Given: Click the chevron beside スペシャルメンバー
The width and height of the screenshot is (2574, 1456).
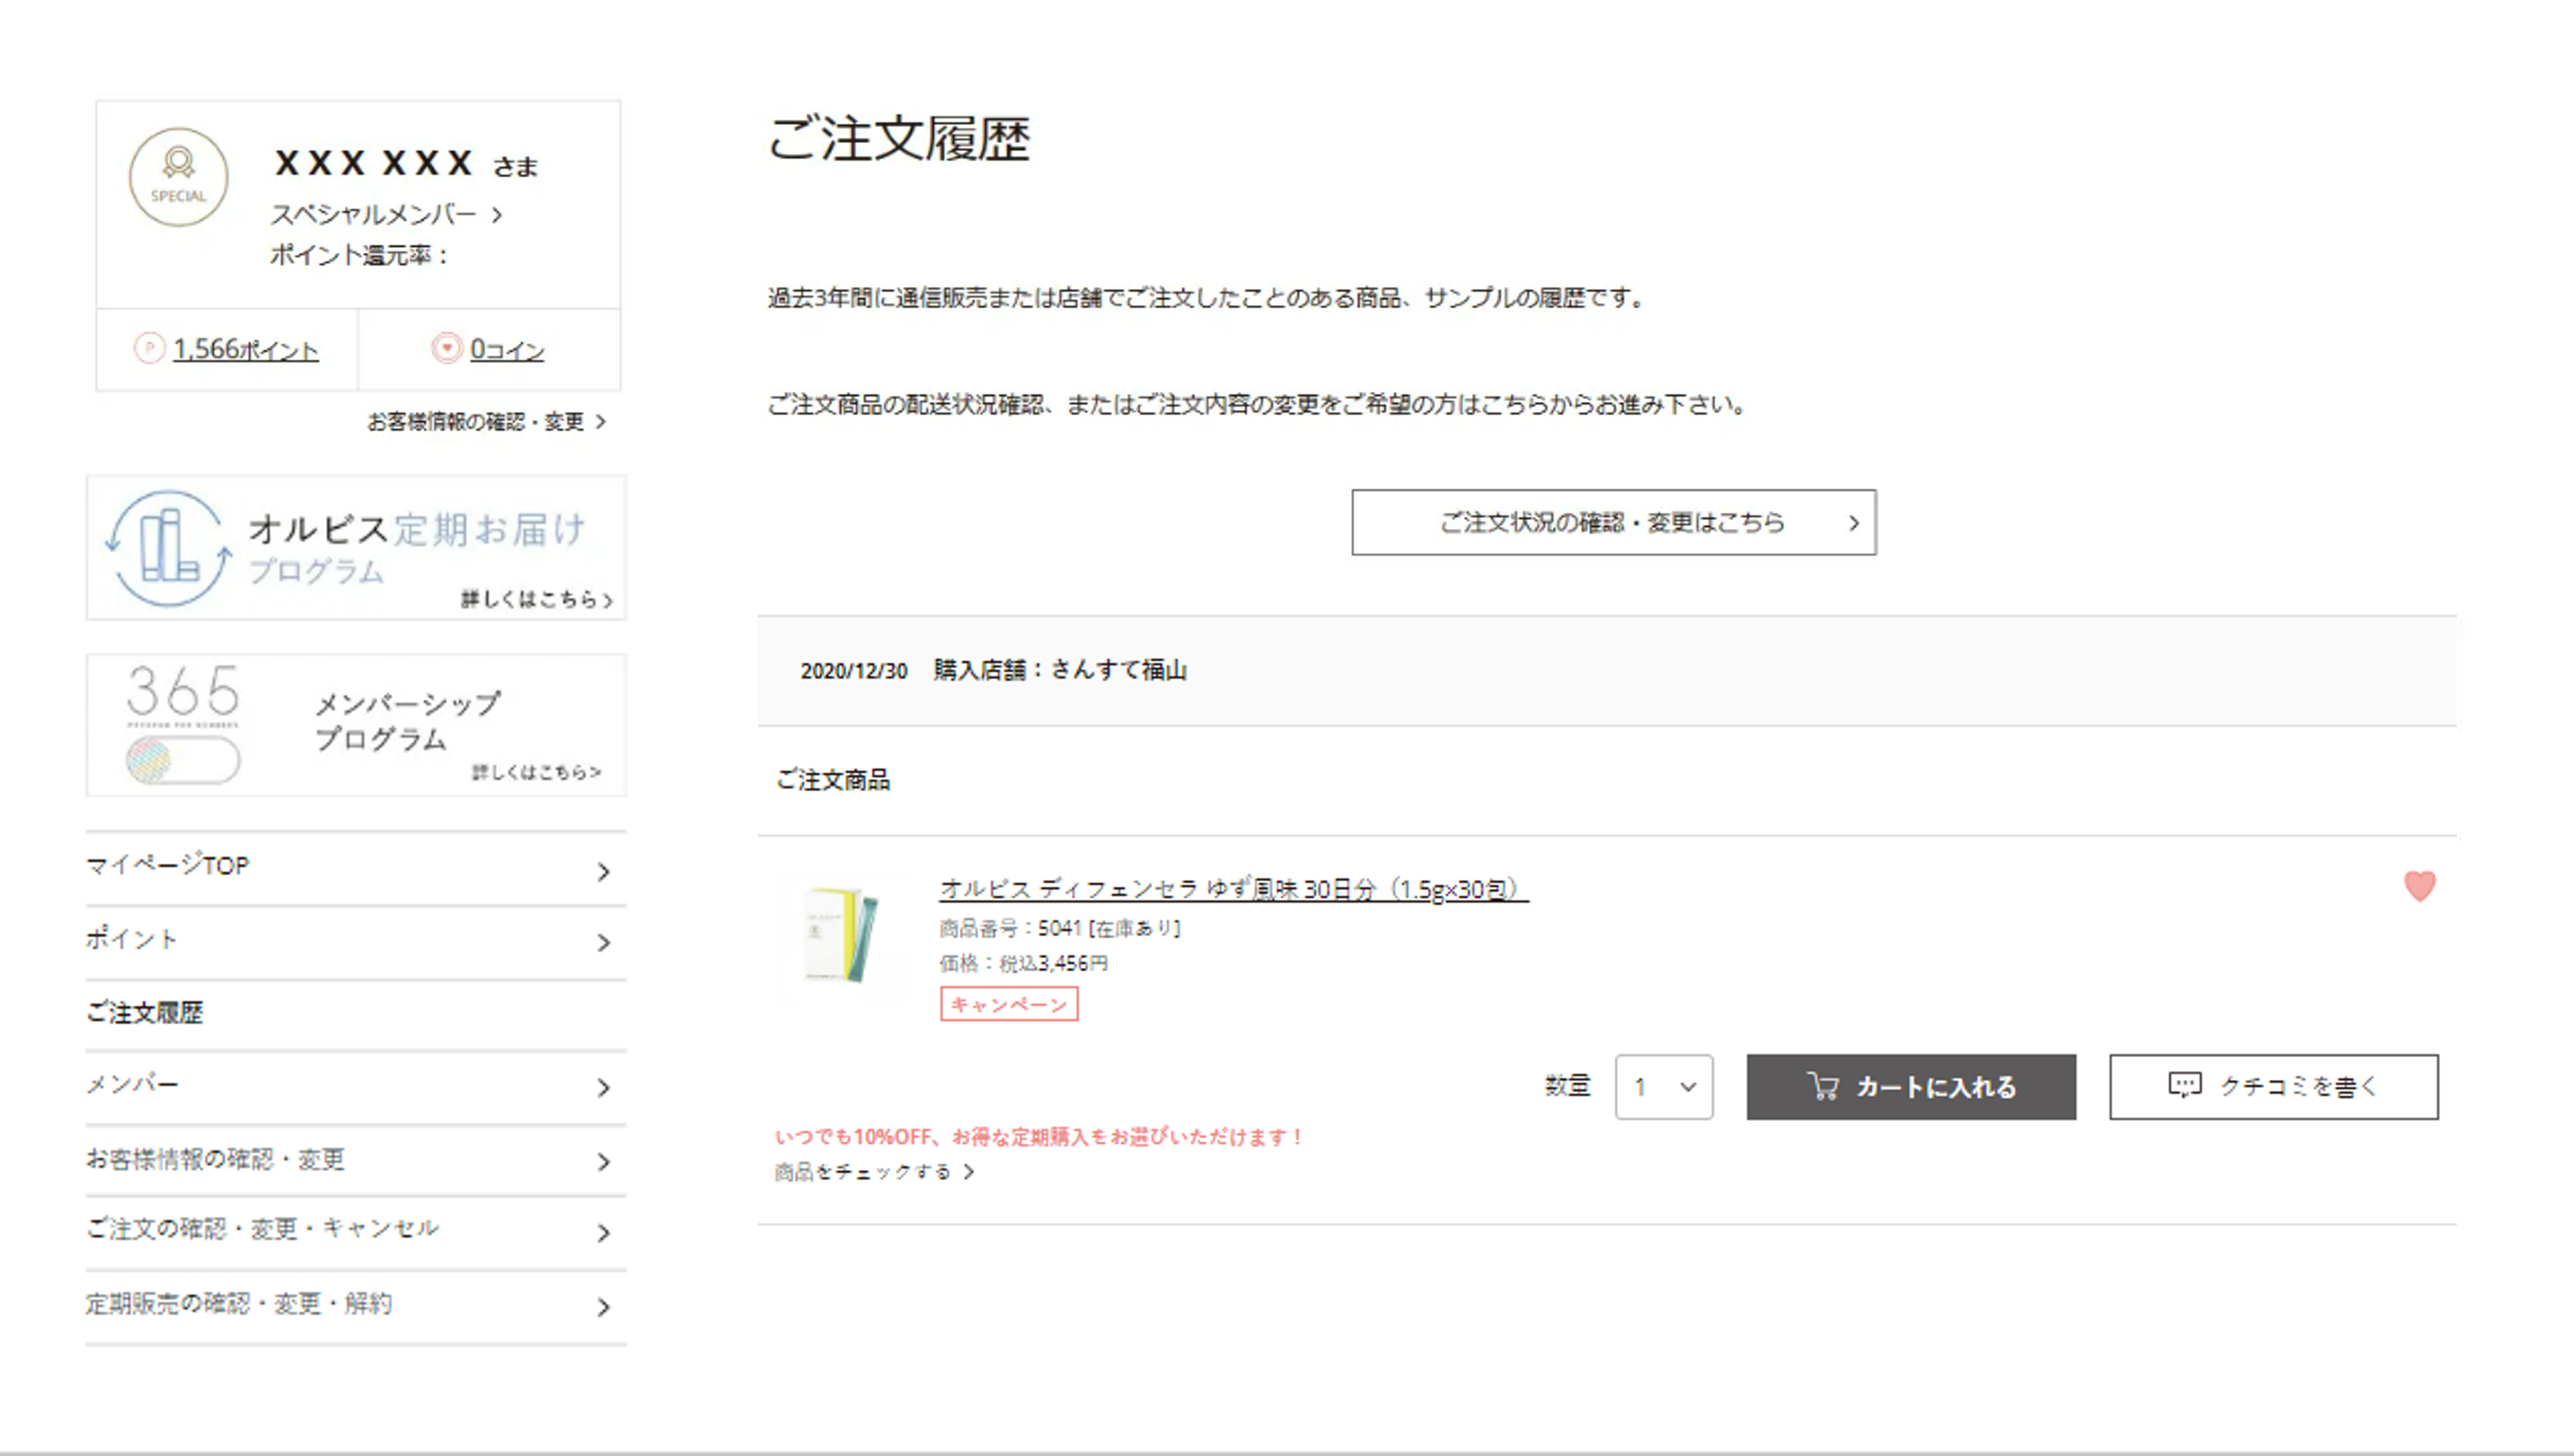Looking at the screenshot, I should coord(497,215).
